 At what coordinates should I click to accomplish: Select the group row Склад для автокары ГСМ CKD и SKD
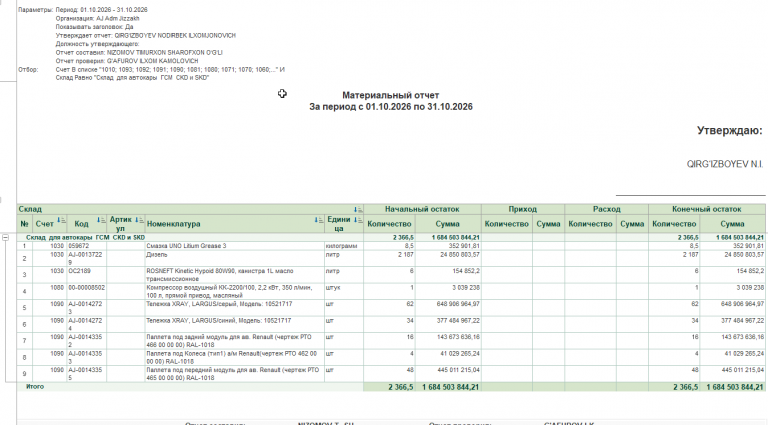coord(190,237)
